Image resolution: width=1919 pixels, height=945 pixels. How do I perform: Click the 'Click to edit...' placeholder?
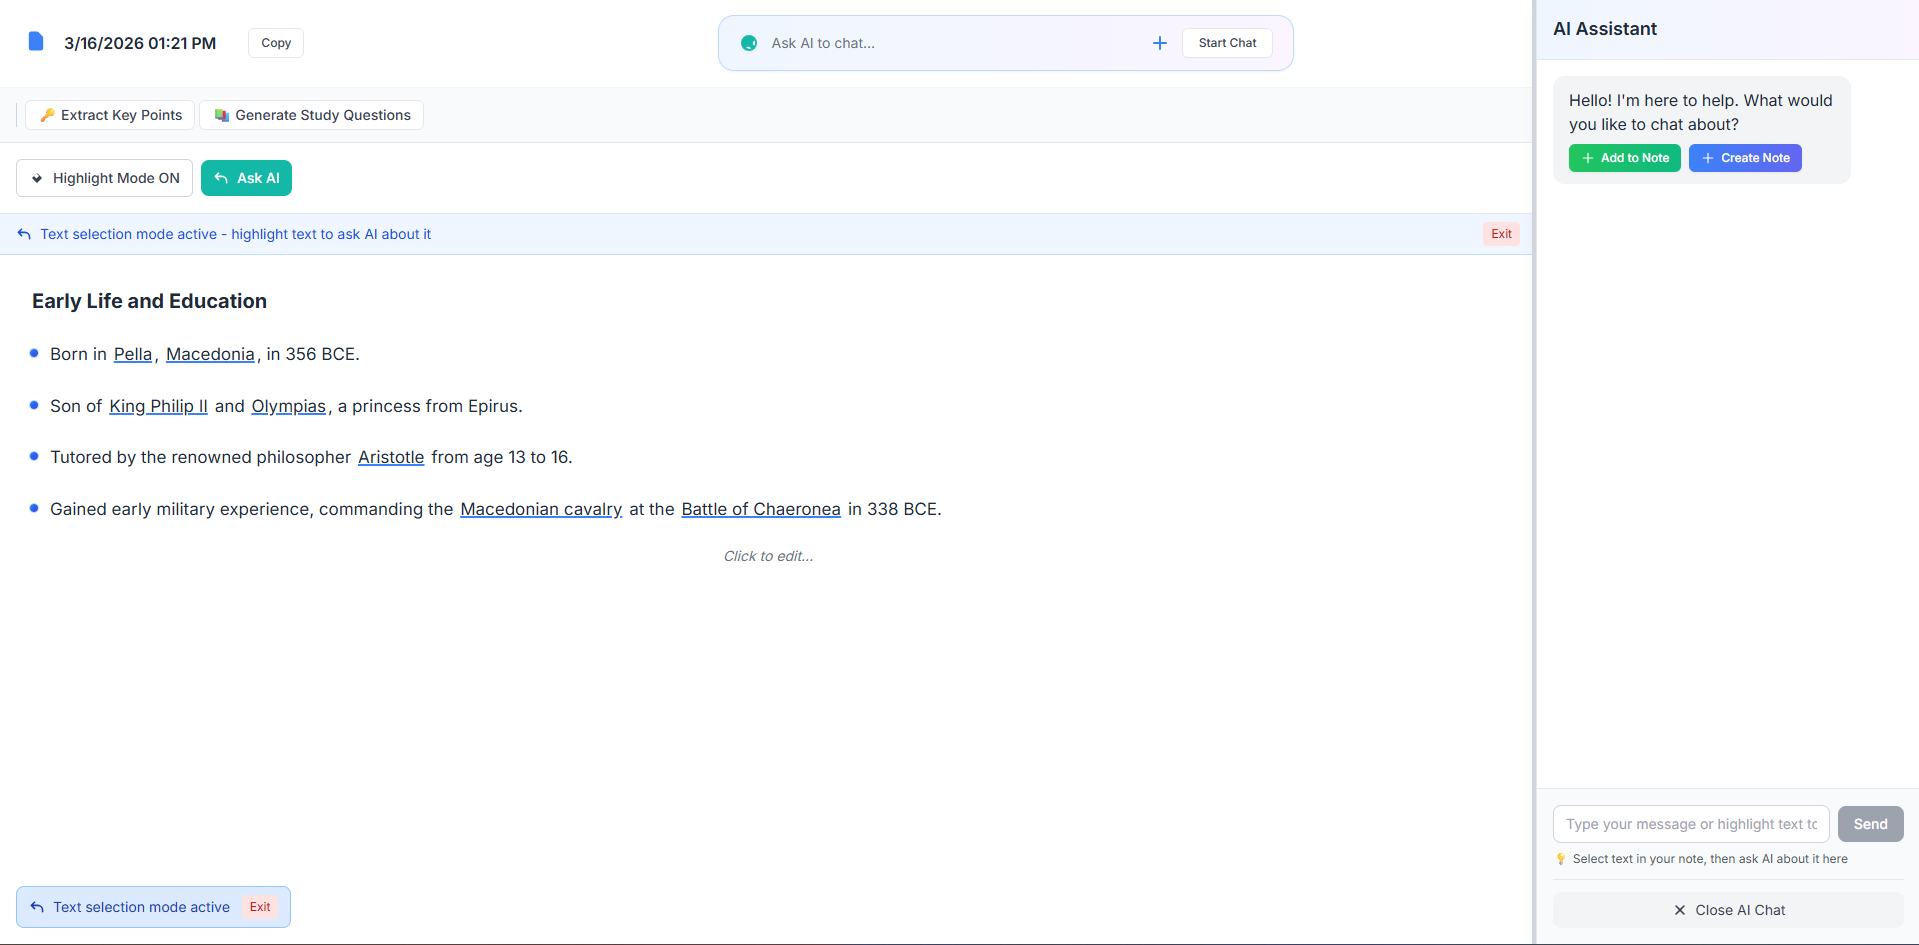pyautogui.click(x=768, y=556)
